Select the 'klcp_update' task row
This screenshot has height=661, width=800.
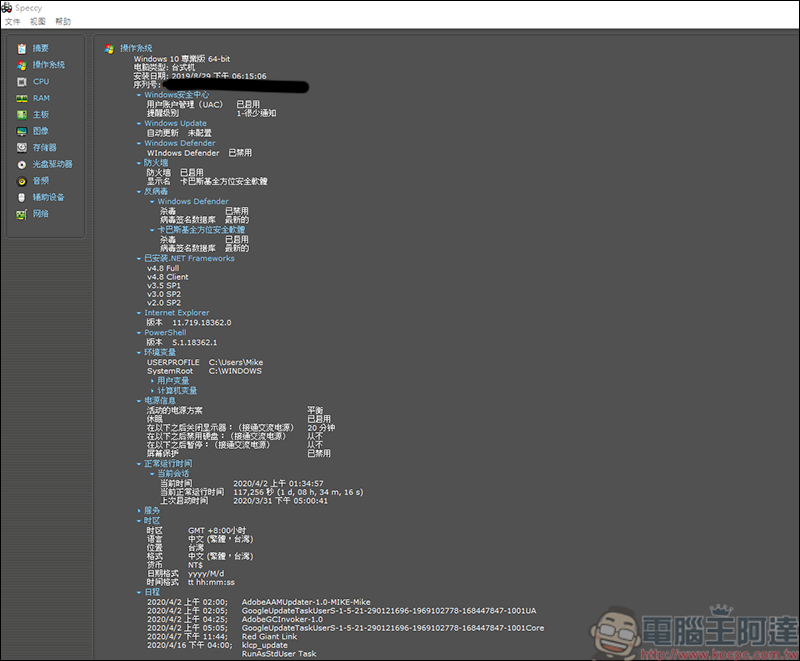pyautogui.click(x=265, y=645)
